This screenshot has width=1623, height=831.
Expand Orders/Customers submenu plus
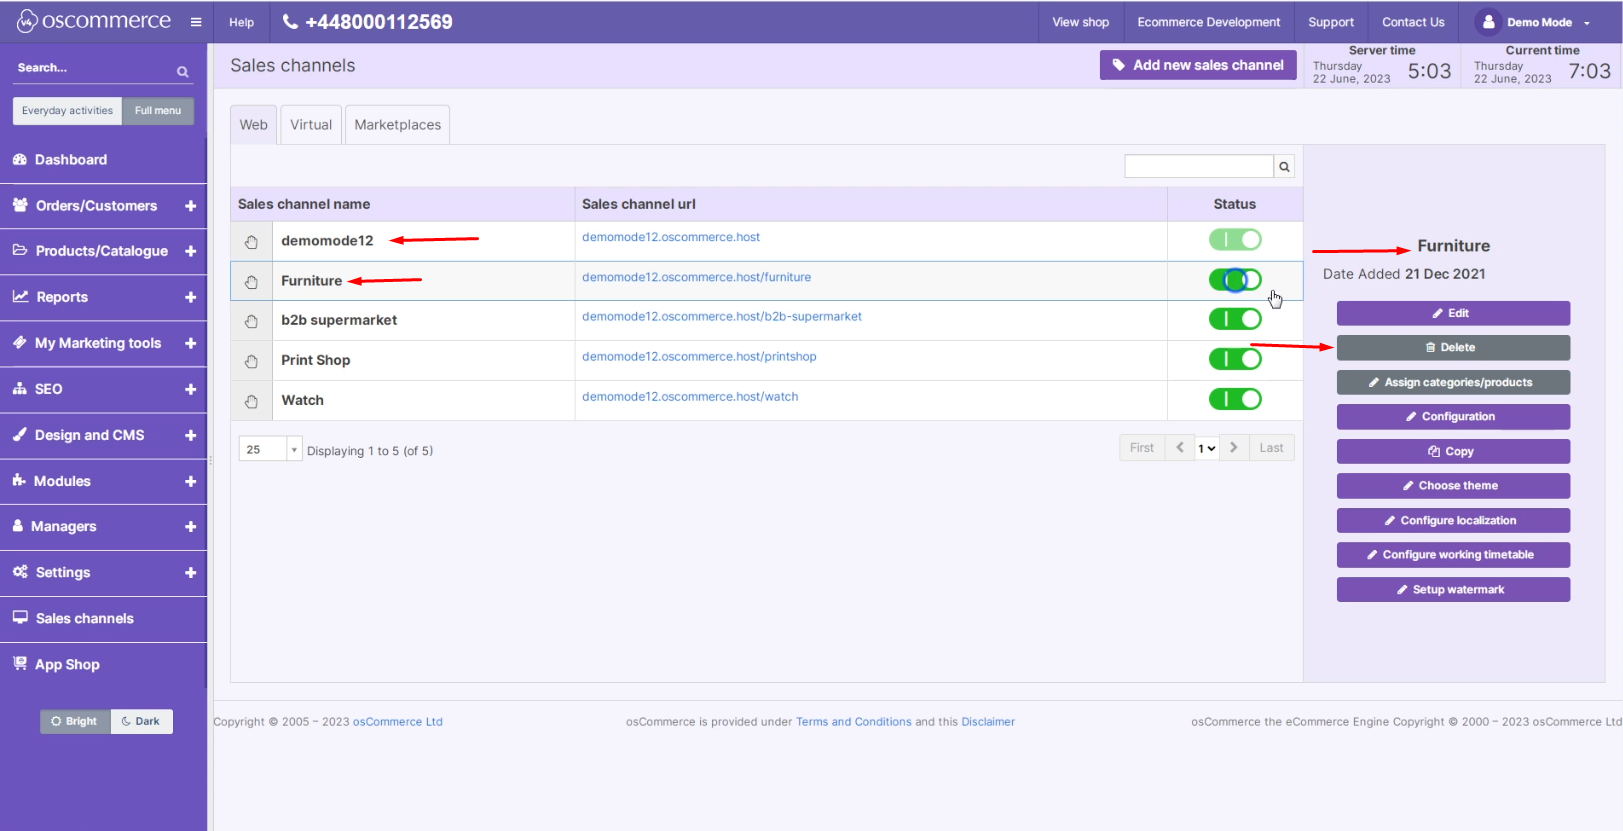190,205
